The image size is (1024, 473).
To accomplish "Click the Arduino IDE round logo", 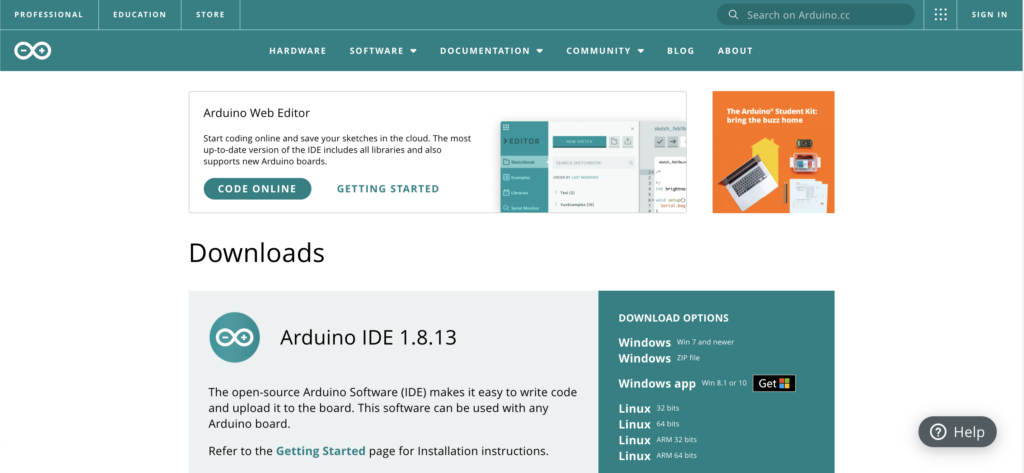I will (x=235, y=337).
